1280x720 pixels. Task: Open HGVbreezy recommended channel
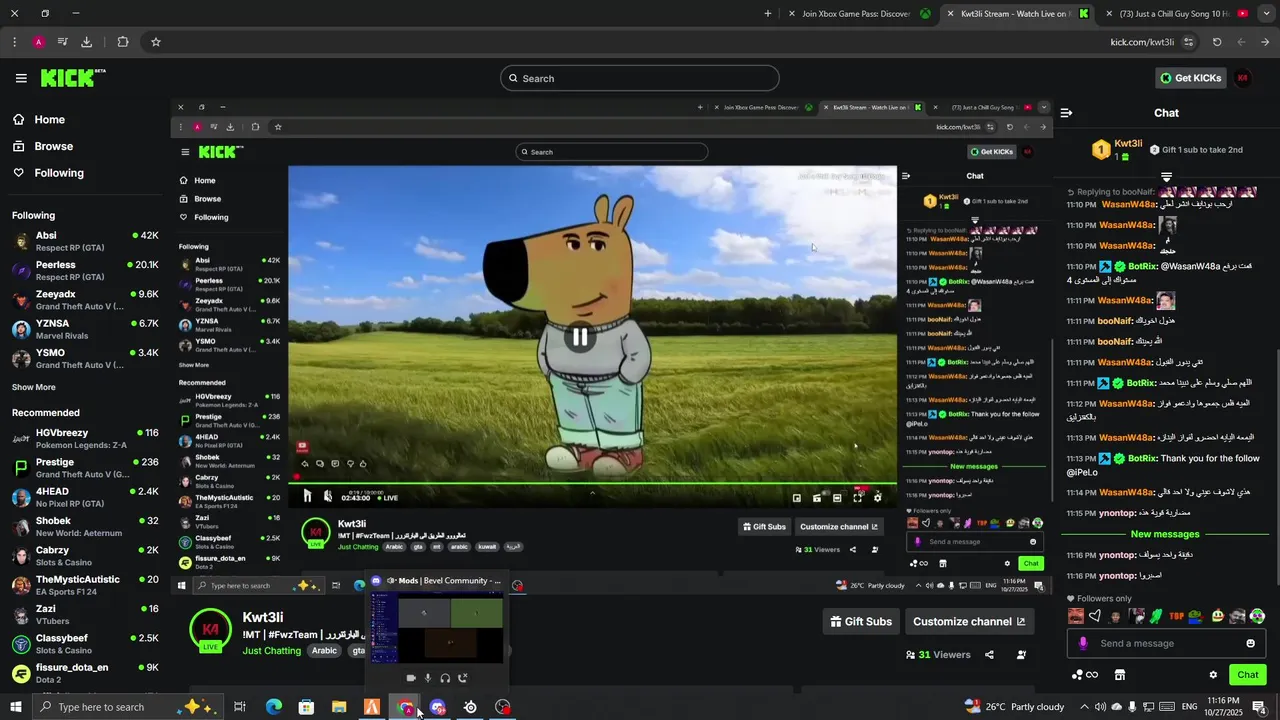[x=85, y=438]
